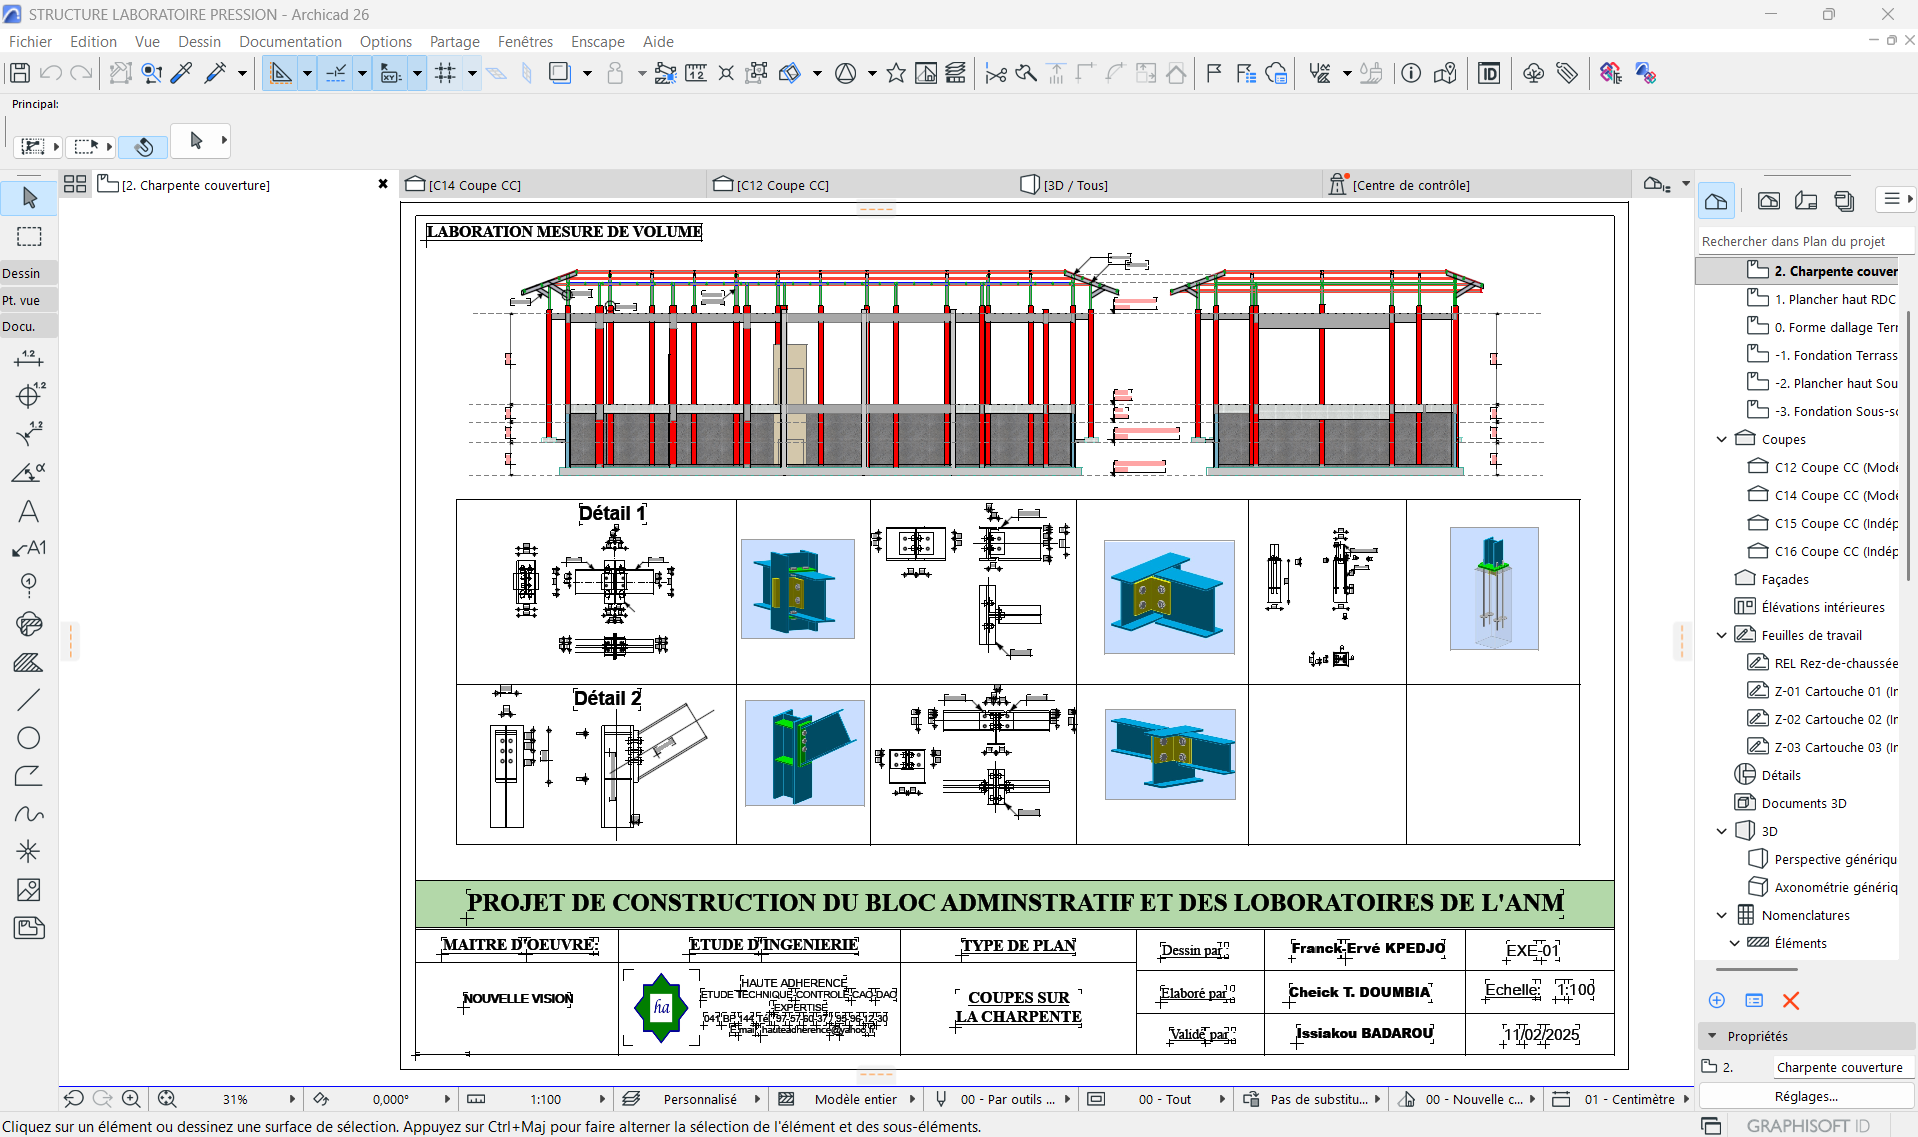Select the Linear Dimension tool
The height and width of the screenshot is (1137, 1918).
(28, 358)
